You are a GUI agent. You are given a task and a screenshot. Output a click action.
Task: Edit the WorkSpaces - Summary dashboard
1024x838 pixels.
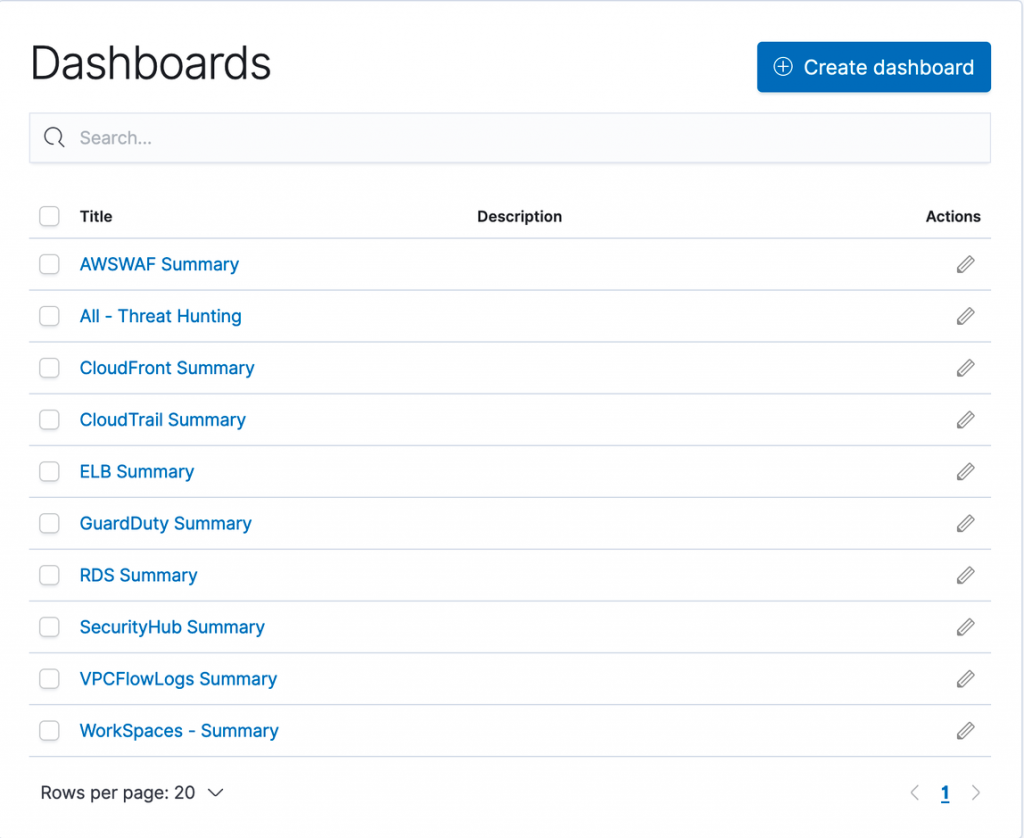point(965,731)
